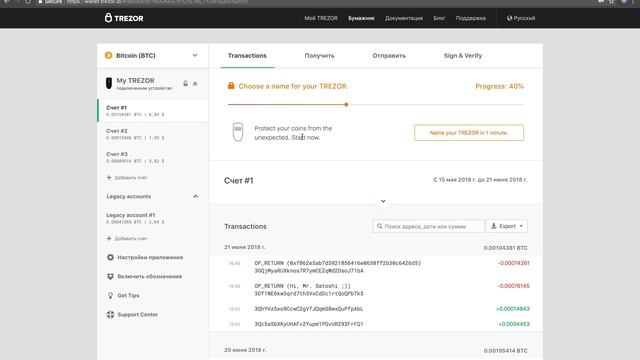
Task: Expand Счет #1 details chevron
Action: (383, 201)
